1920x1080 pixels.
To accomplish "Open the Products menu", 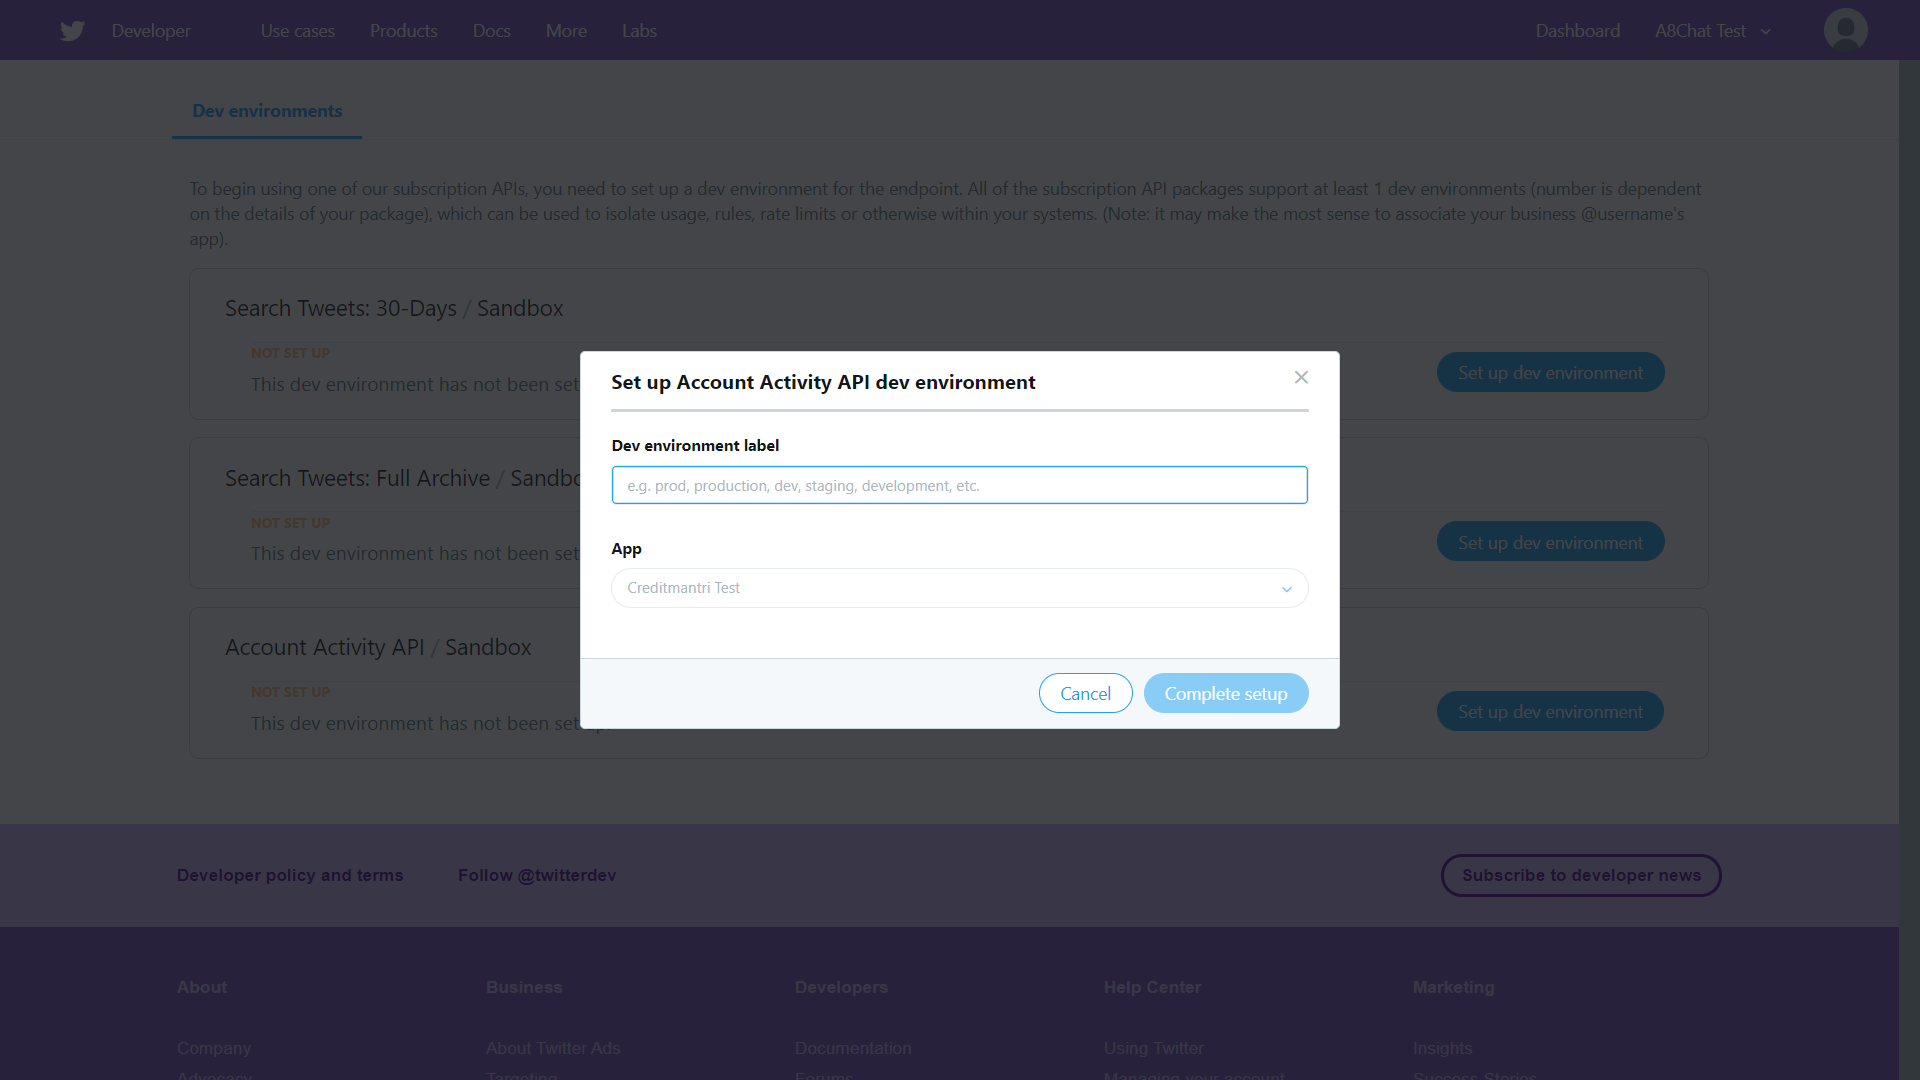I will point(404,31).
